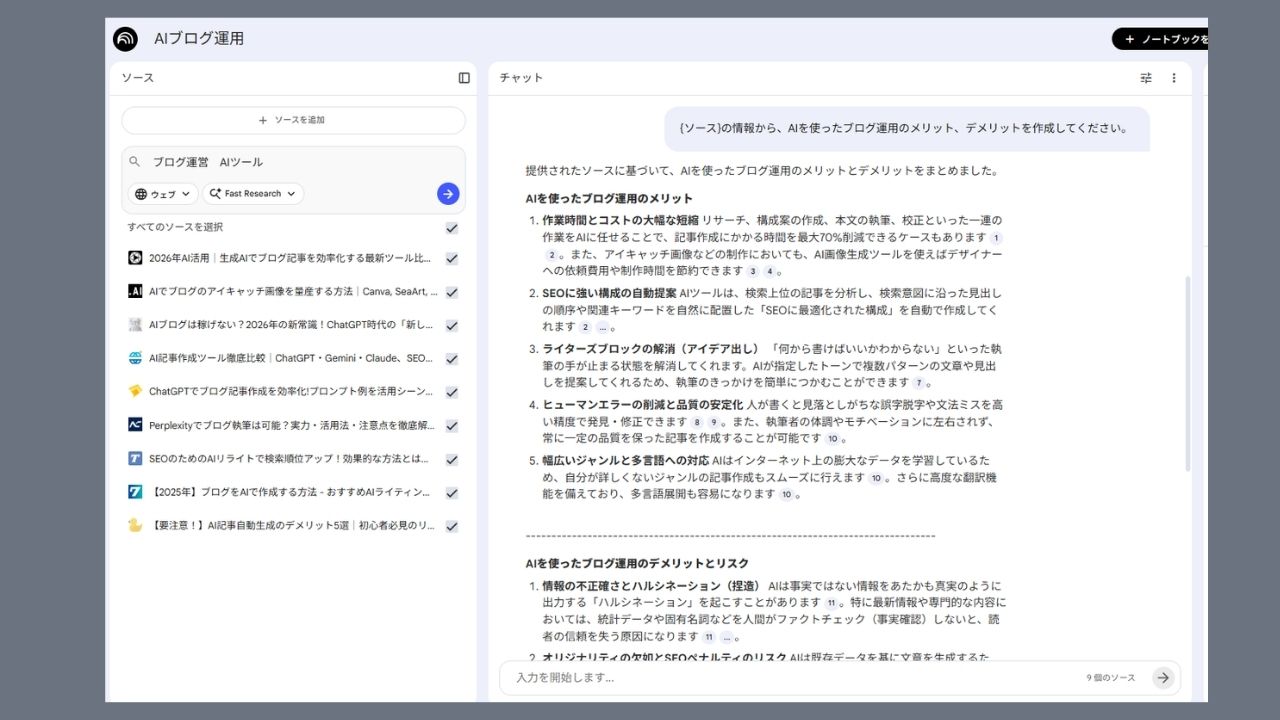Click the blue arrow to run the web search
This screenshot has width=1280, height=720.
coord(447,194)
